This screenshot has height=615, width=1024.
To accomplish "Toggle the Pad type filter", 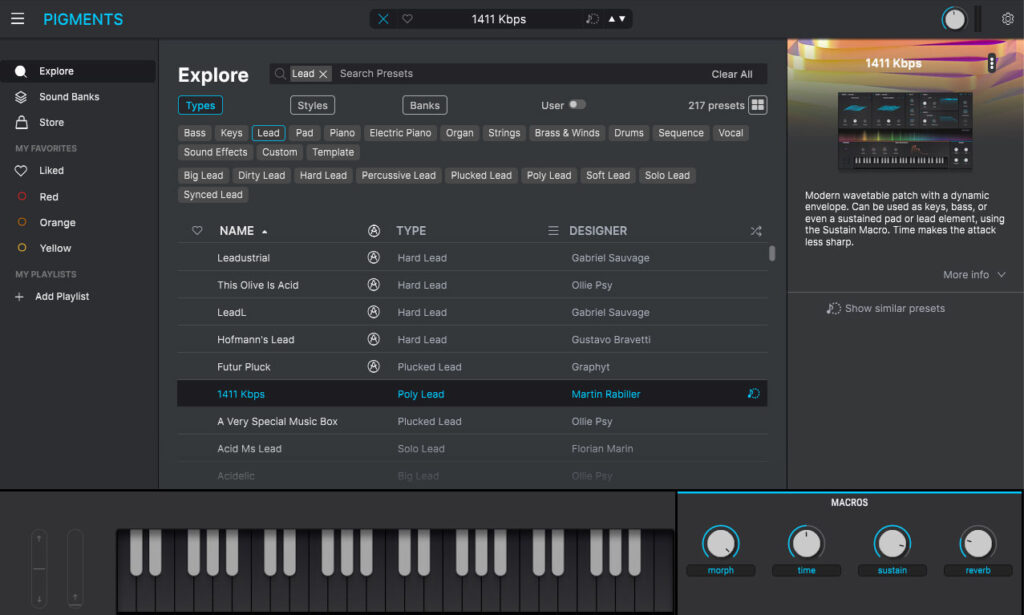I will pos(304,133).
